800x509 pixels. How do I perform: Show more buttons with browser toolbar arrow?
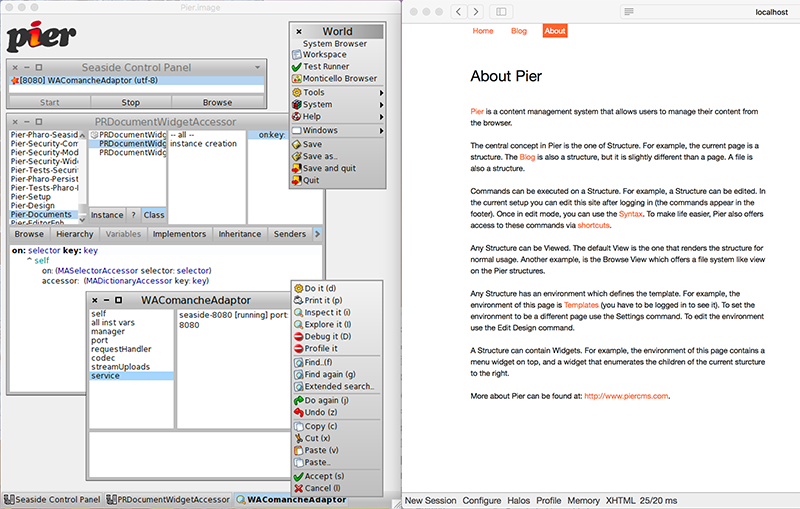click(317, 234)
